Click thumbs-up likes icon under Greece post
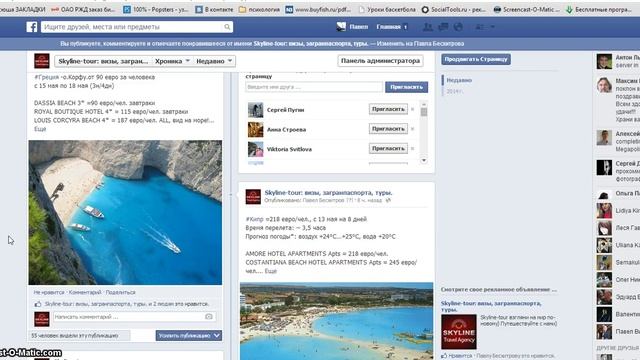Screen dimensions: 640x360 [x=38, y=304]
